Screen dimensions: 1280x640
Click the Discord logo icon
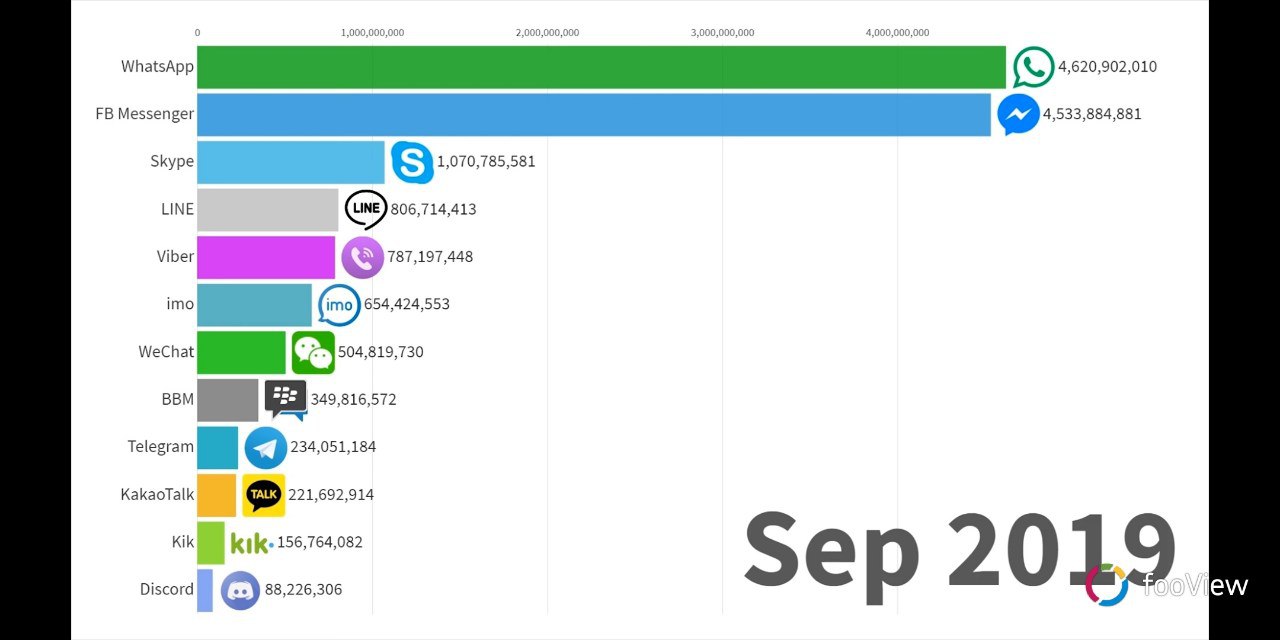point(240,590)
